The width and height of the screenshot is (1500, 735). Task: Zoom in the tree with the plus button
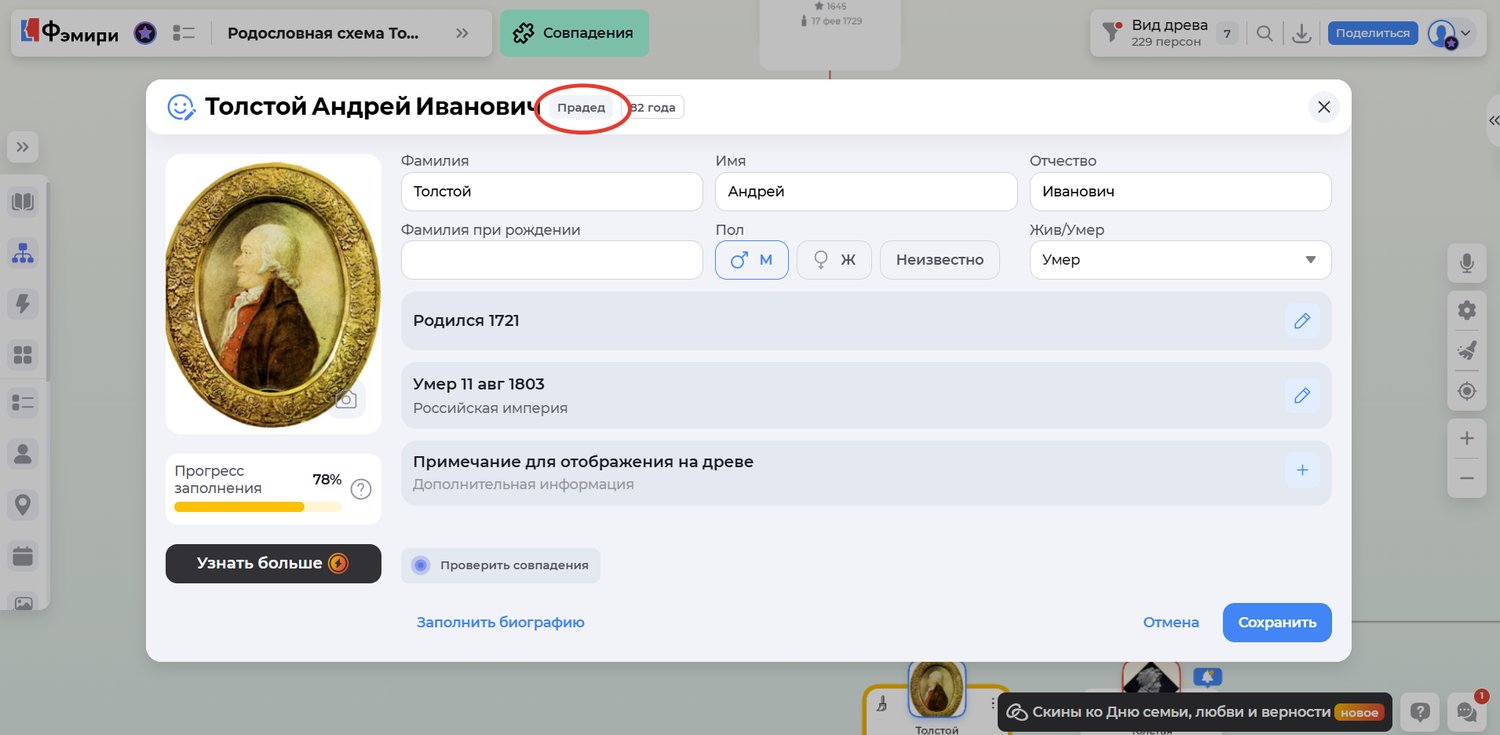(x=1467, y=438)
